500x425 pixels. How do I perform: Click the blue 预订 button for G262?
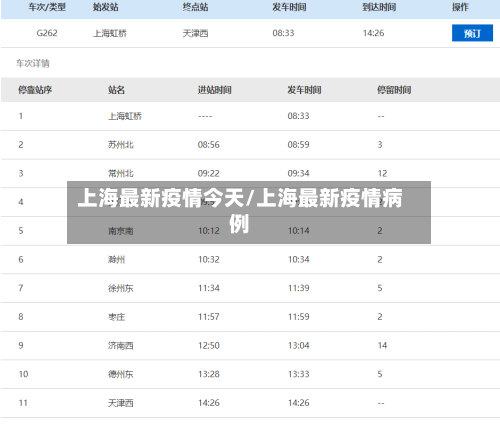point(472,33)
